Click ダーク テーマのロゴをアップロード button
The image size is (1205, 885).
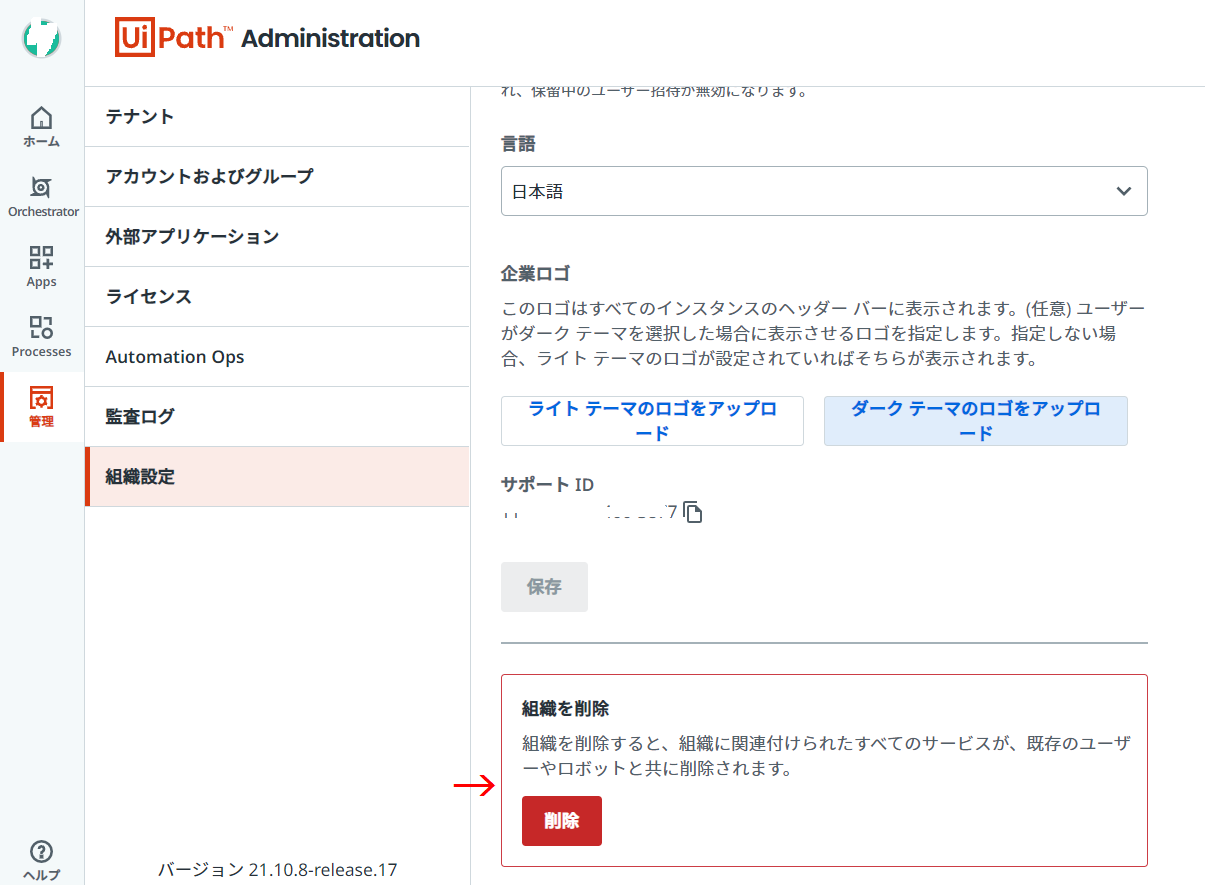coord(976,421)
